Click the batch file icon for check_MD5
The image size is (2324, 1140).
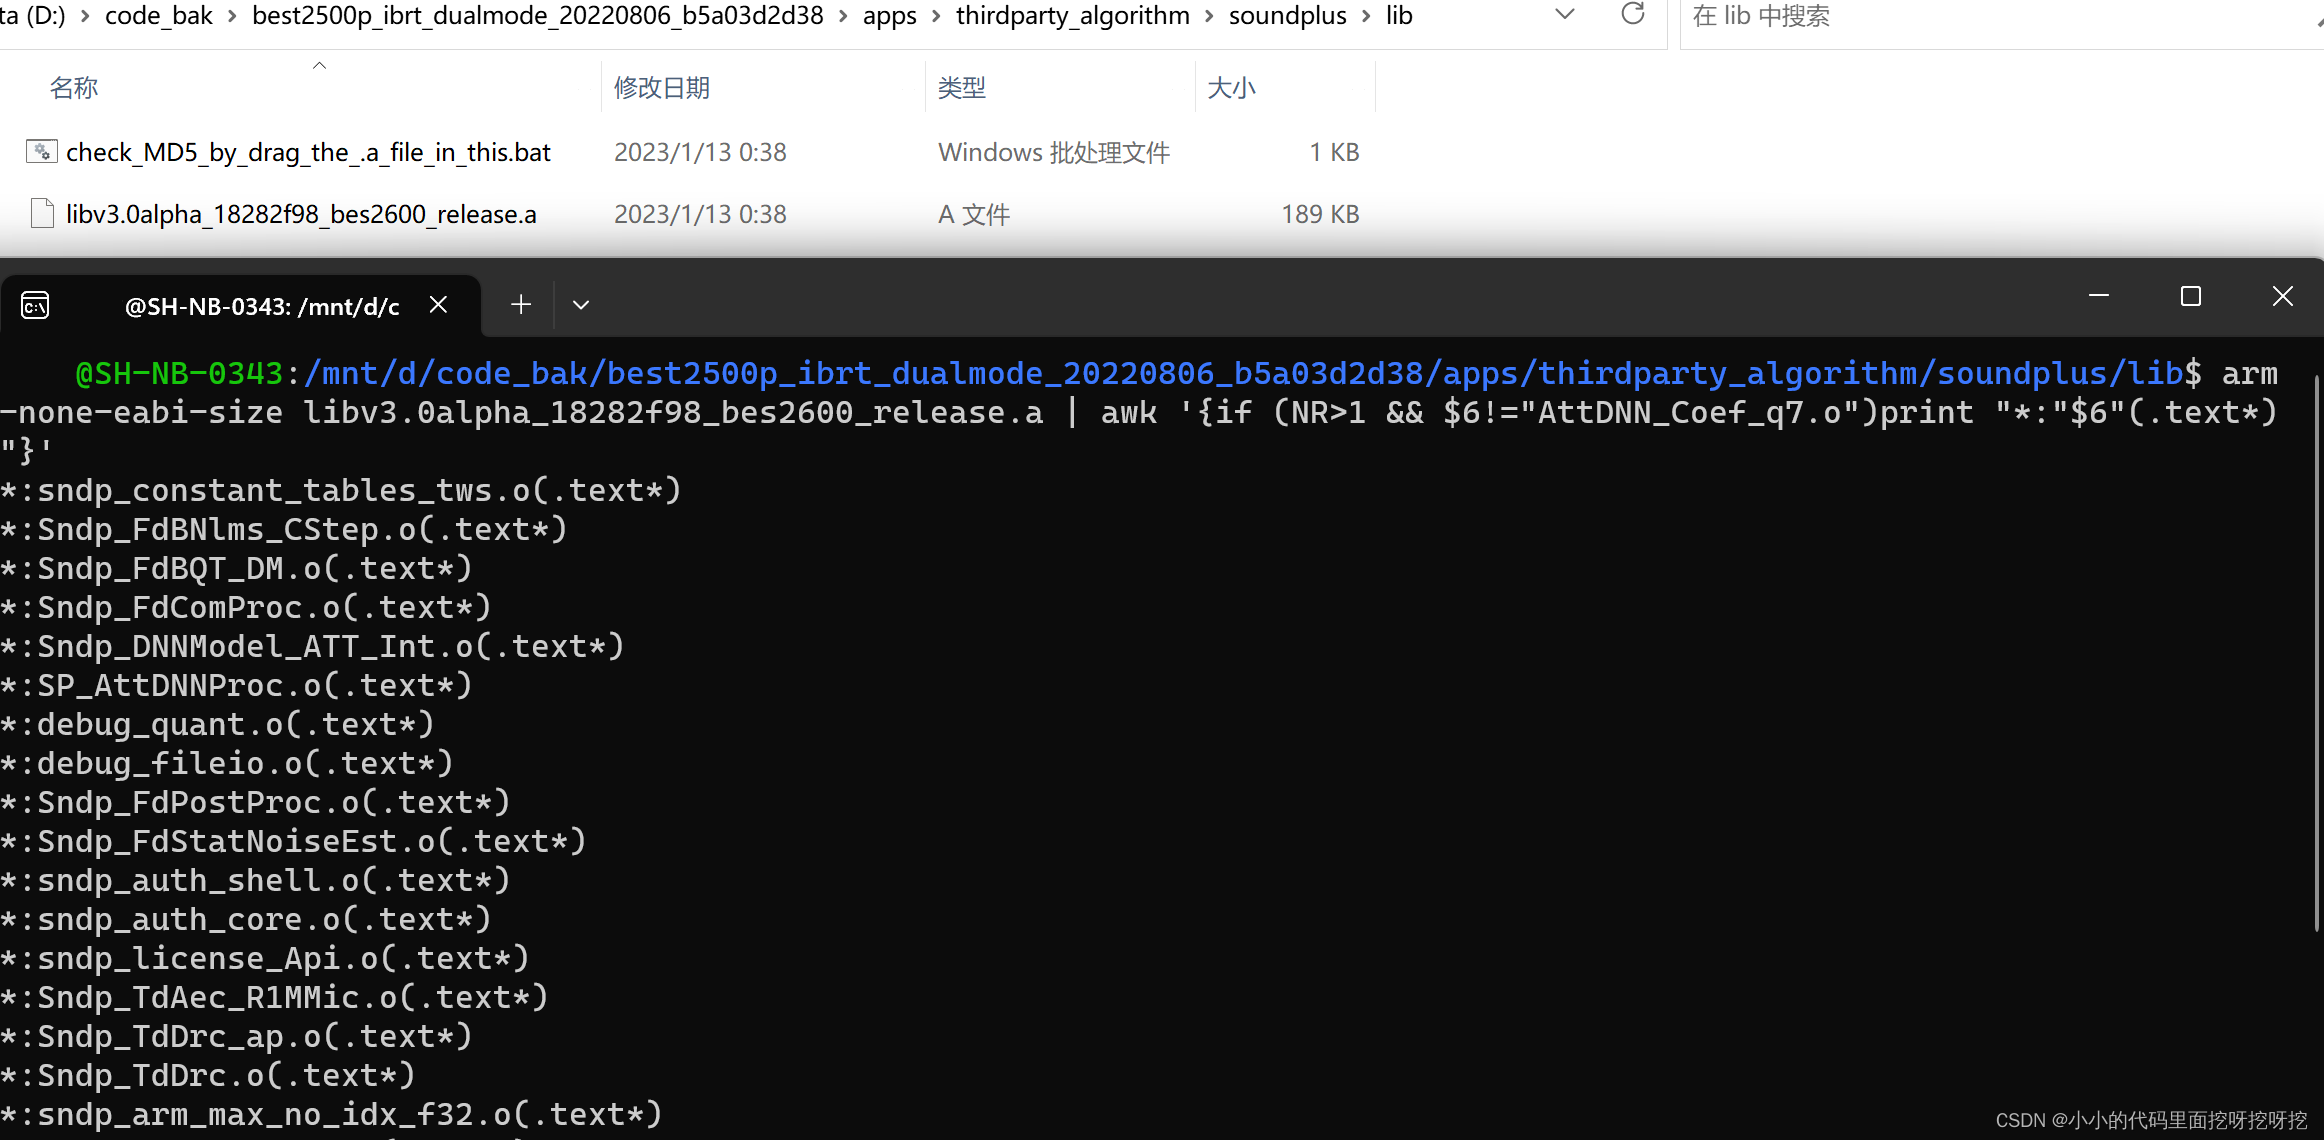[x=41, y=152]
